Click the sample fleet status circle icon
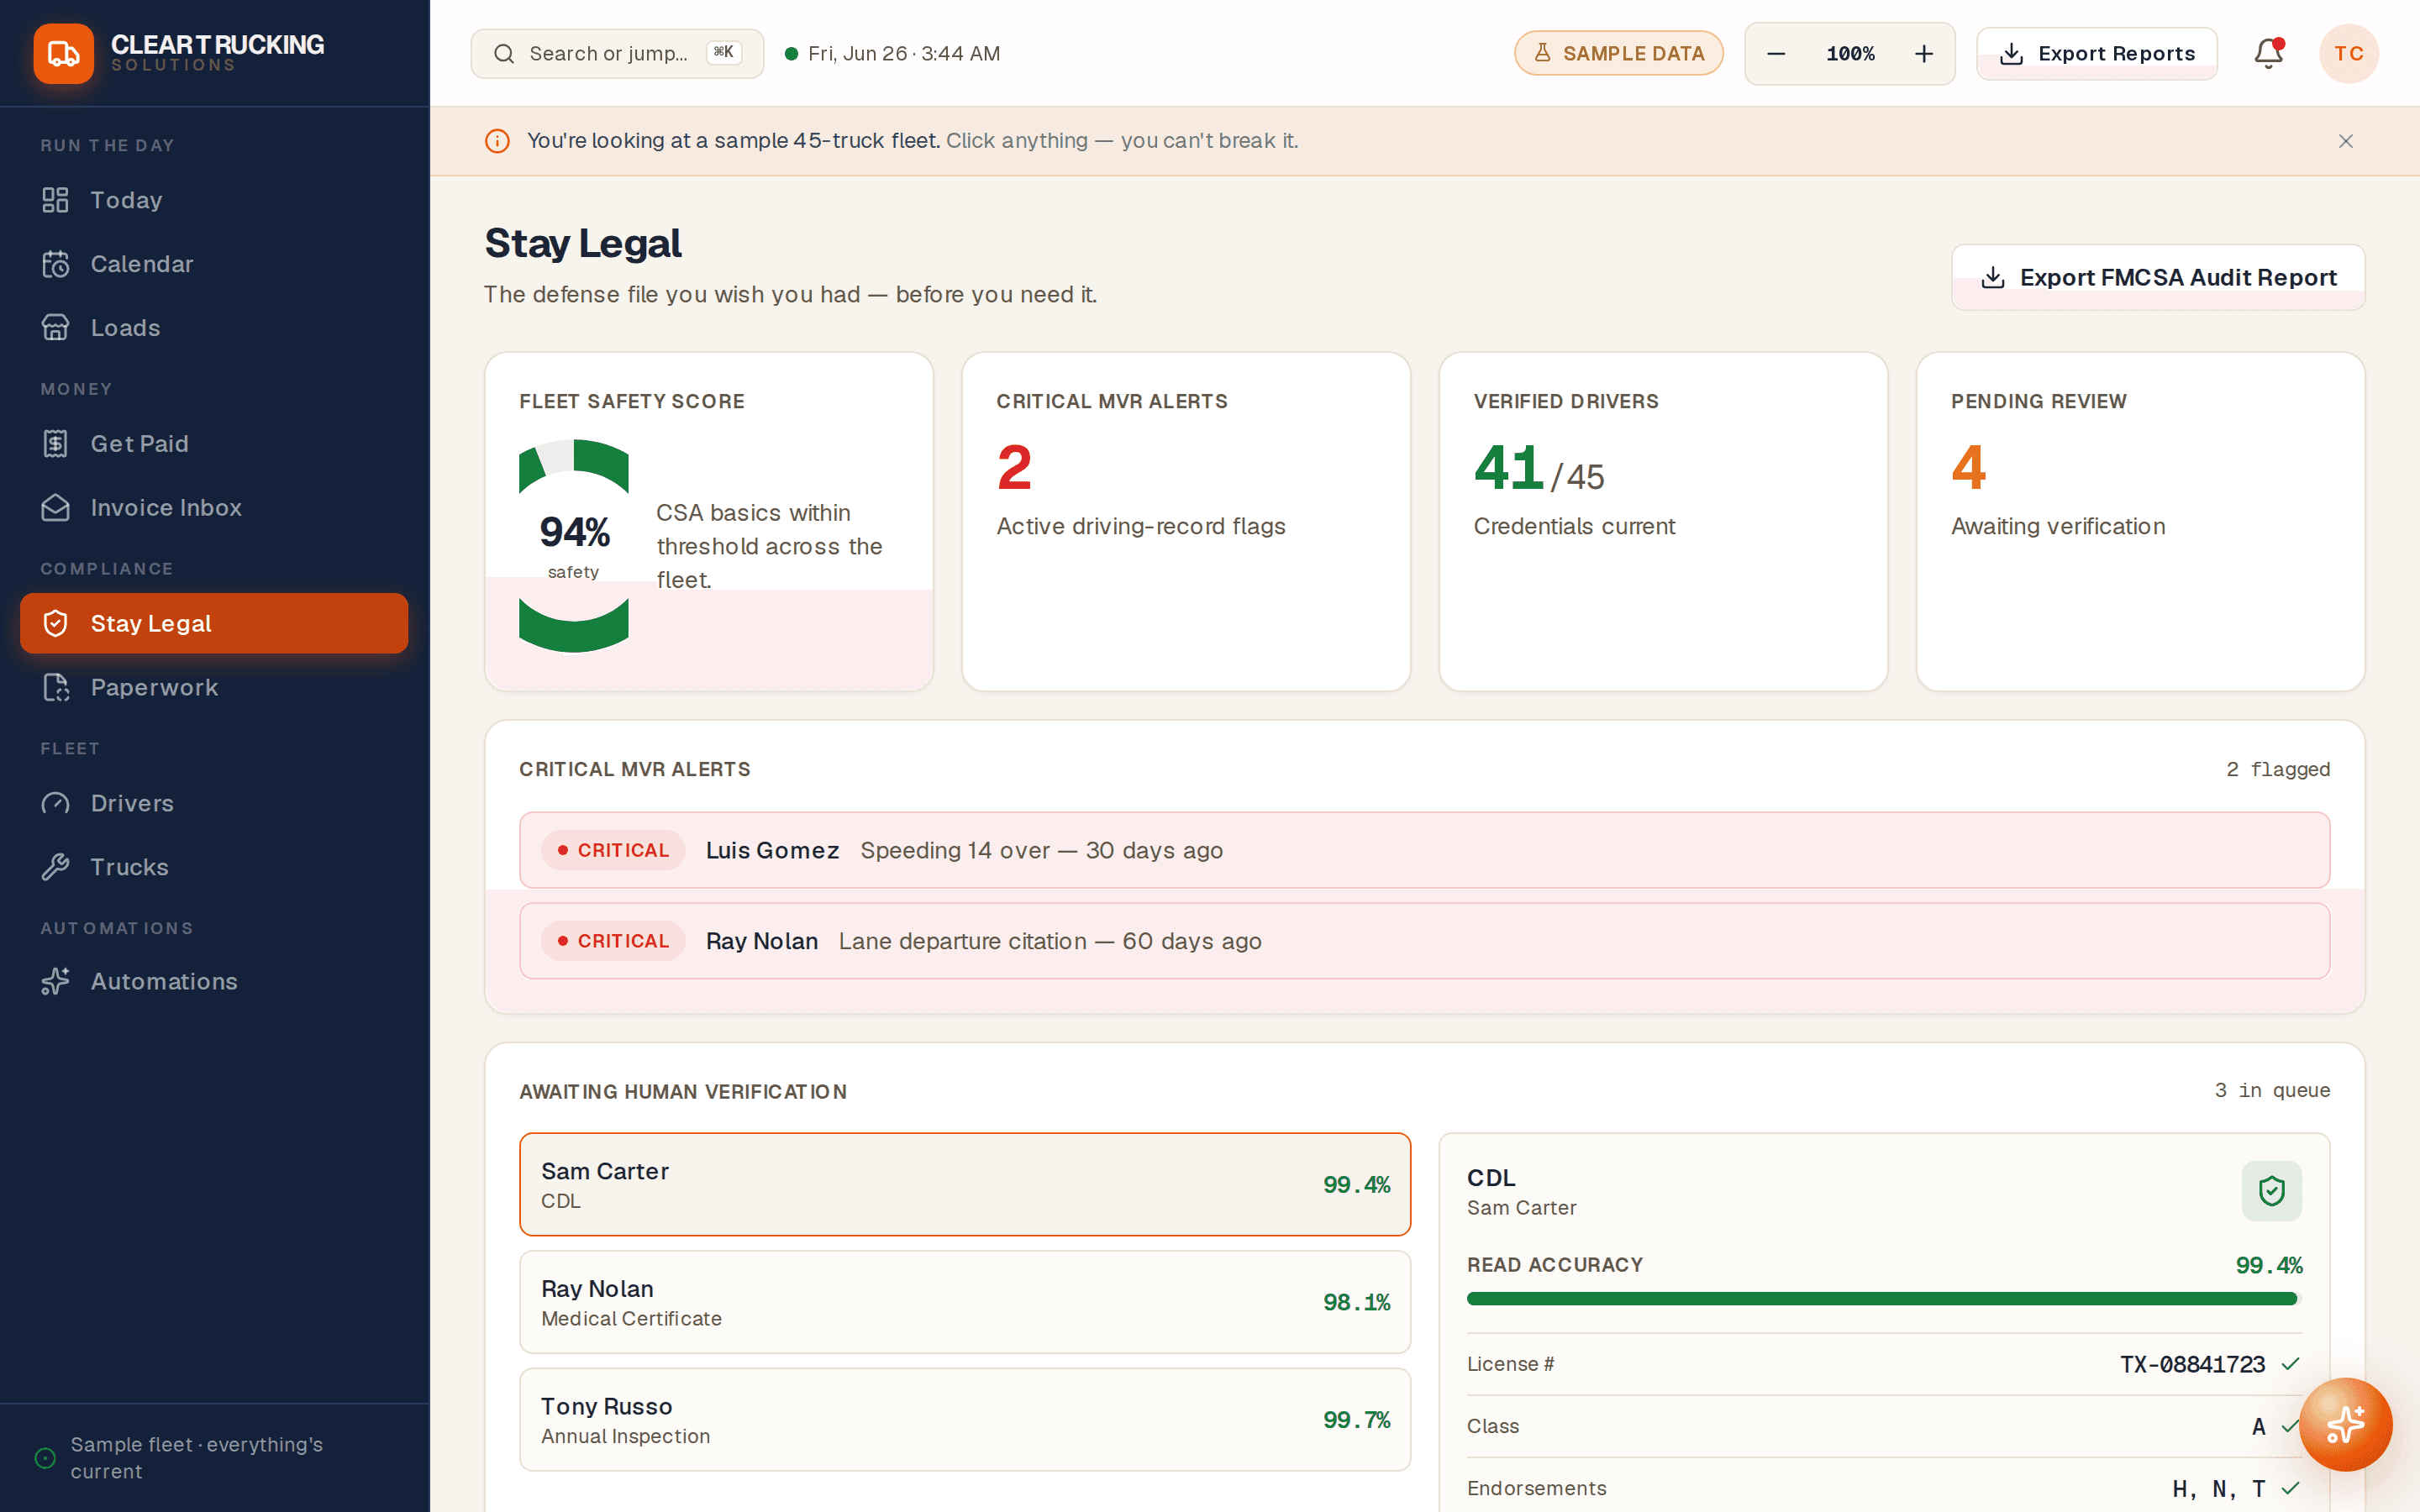Screen dimensions: 2420x1512 [x=45, y=1458]
